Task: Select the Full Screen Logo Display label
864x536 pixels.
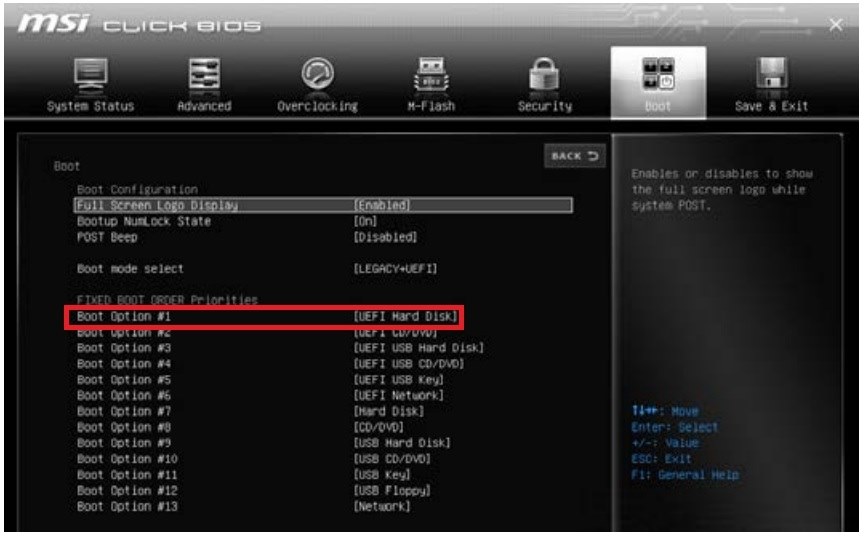Action: click(157, 205)
